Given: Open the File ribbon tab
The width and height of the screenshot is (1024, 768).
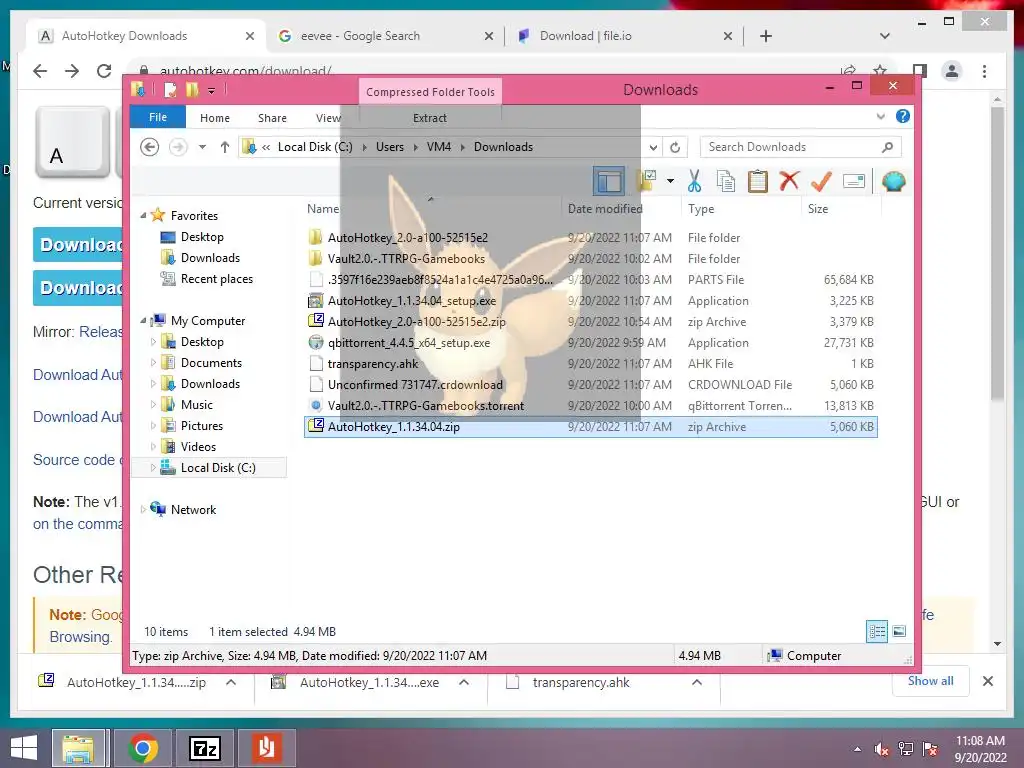Looking at the screenshot, I should pos(158,118).
